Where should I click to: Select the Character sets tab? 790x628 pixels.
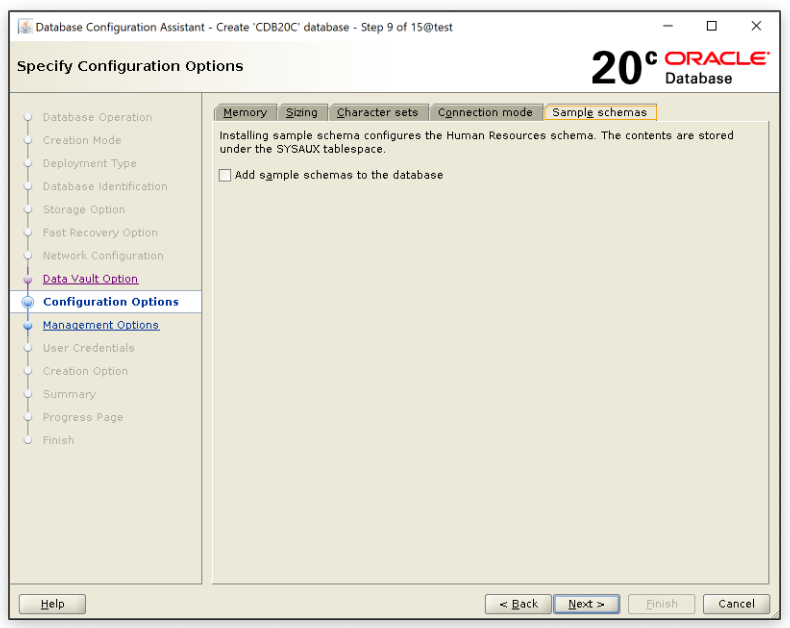(x=378, y=112)
